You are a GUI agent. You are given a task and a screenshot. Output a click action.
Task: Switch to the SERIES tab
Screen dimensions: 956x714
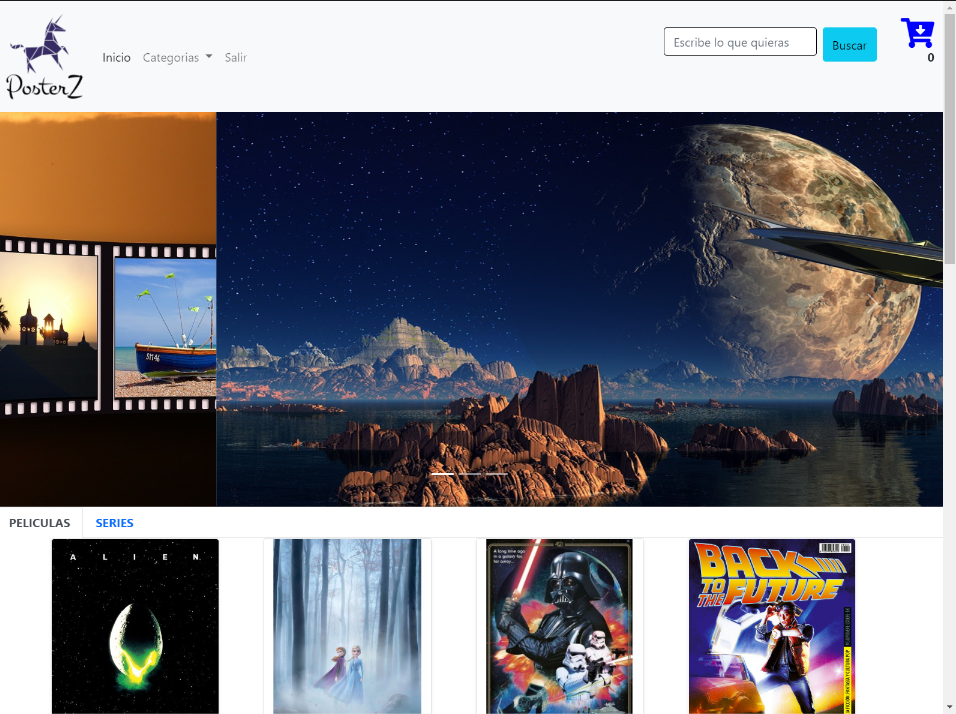click(x=114, y=523)
